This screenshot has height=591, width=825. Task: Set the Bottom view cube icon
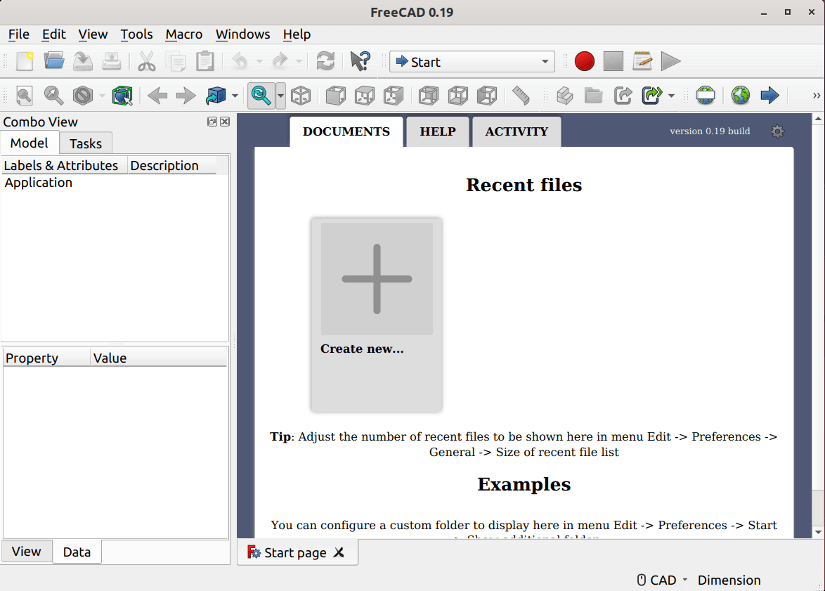[x=458, y=96]
